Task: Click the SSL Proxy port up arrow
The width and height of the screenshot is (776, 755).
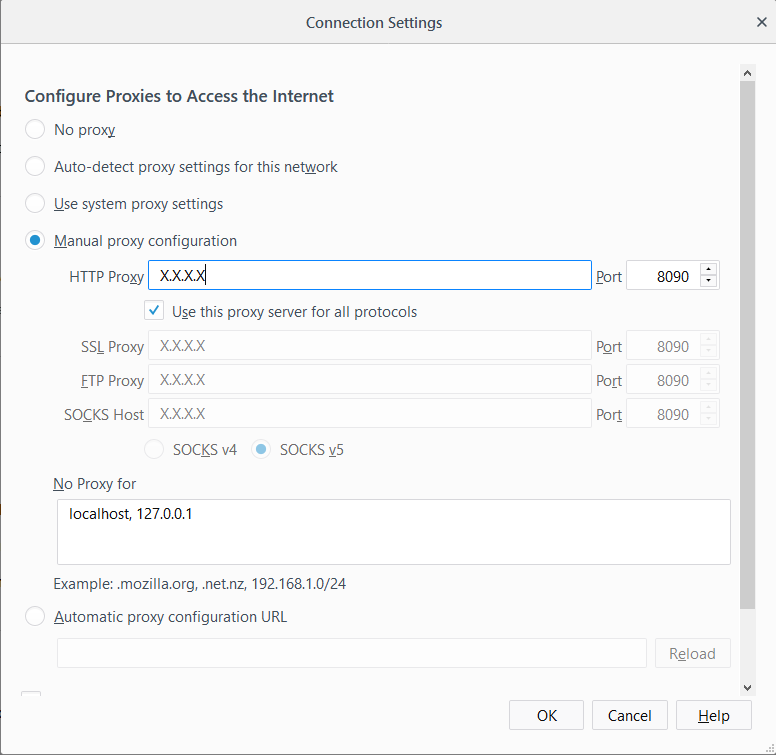Action: pos(708,339)
